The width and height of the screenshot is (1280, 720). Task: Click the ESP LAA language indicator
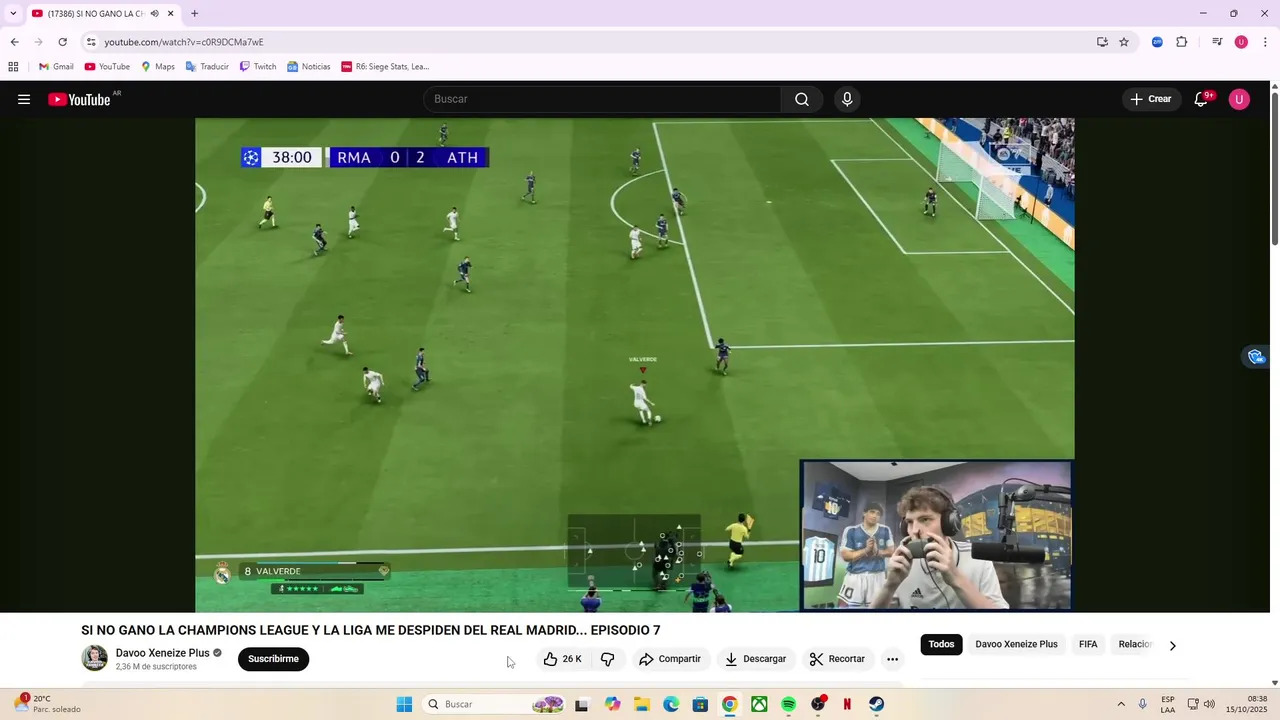[x=1168, y=704]
